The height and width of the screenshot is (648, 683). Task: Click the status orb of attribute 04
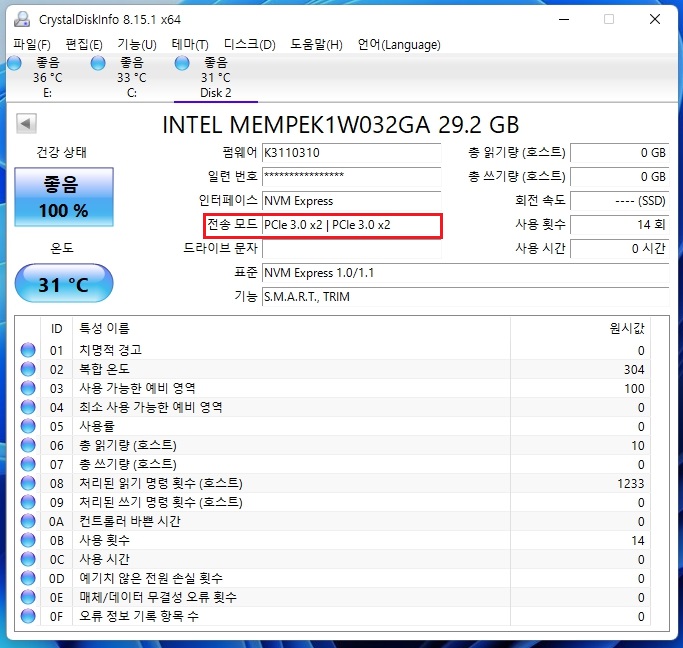coord(28,407)
